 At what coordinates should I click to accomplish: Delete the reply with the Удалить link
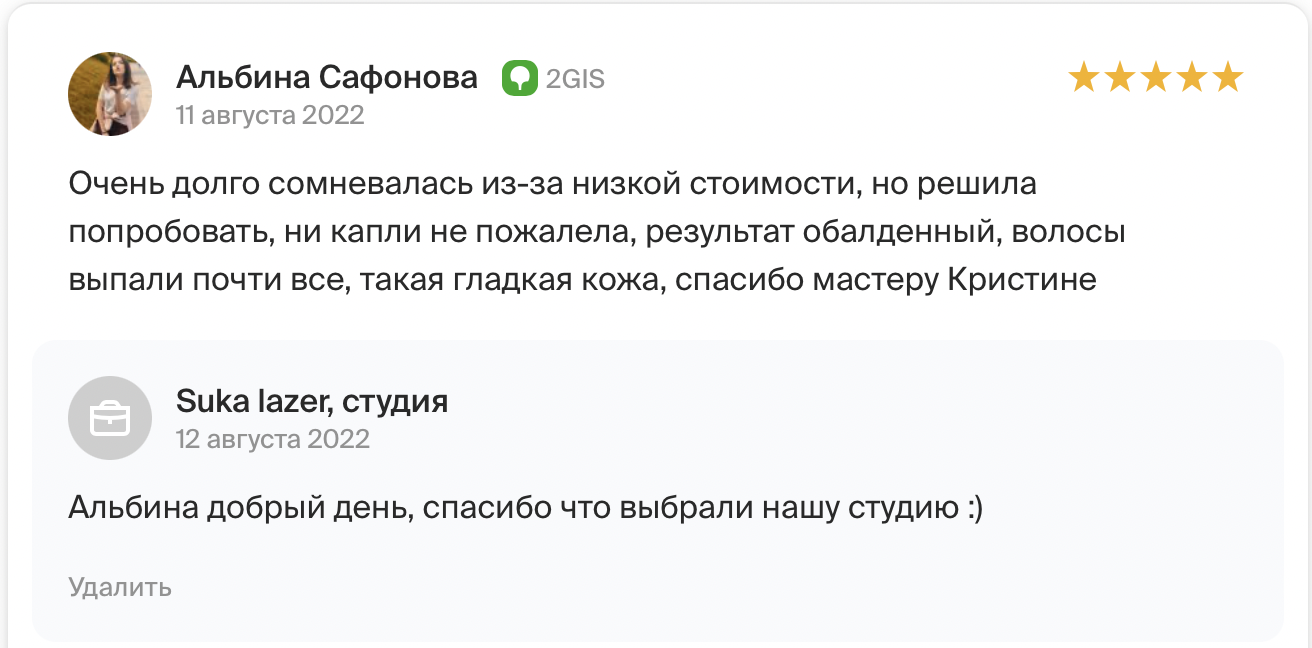click(x=120, y=587)
